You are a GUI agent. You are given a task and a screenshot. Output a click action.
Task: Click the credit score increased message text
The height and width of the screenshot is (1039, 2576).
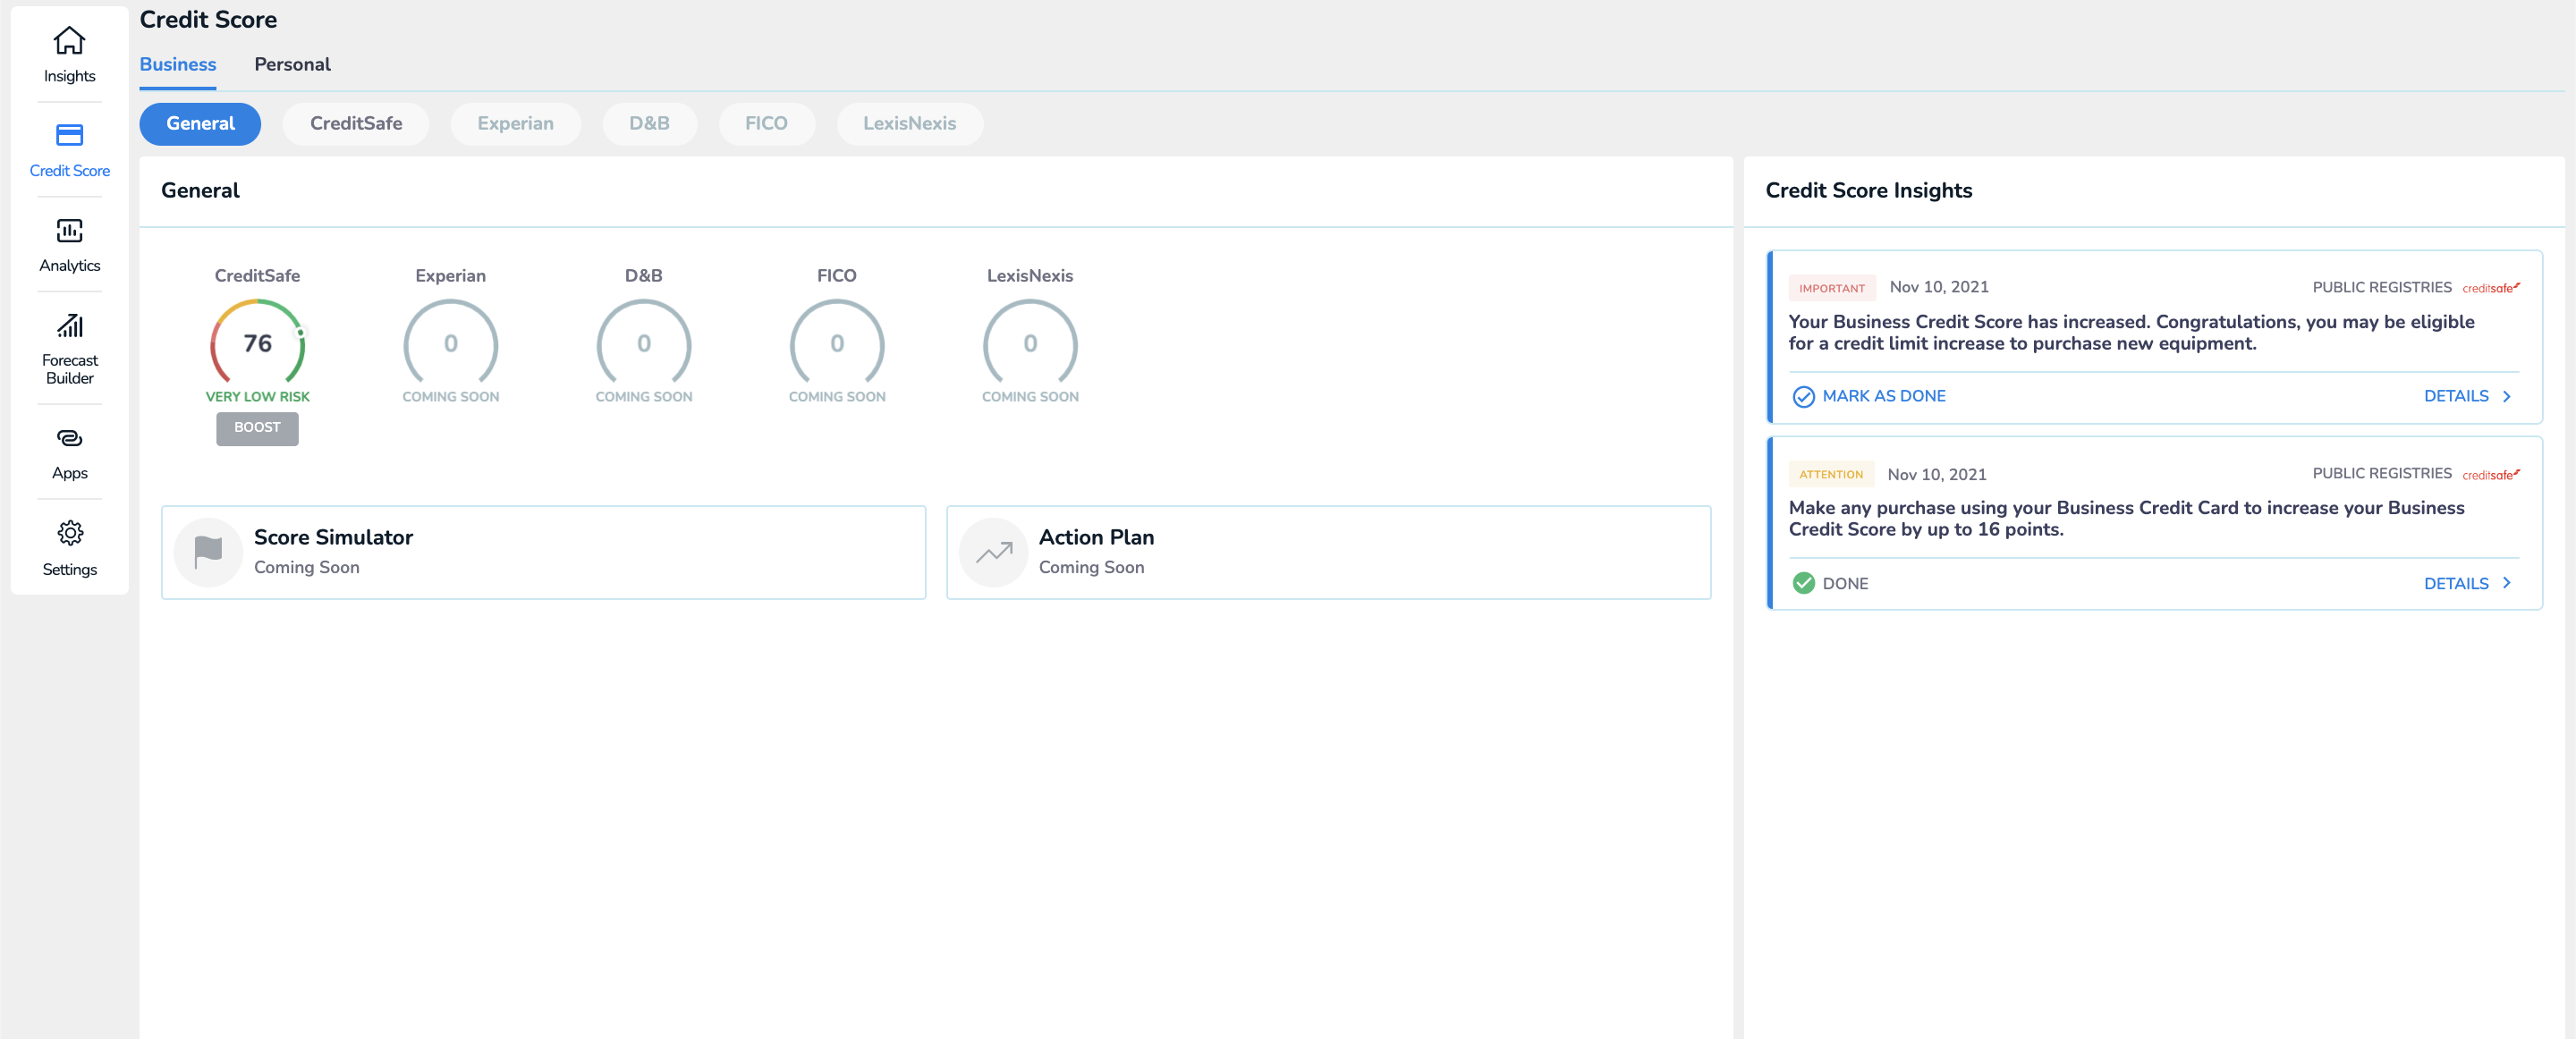2131,333
